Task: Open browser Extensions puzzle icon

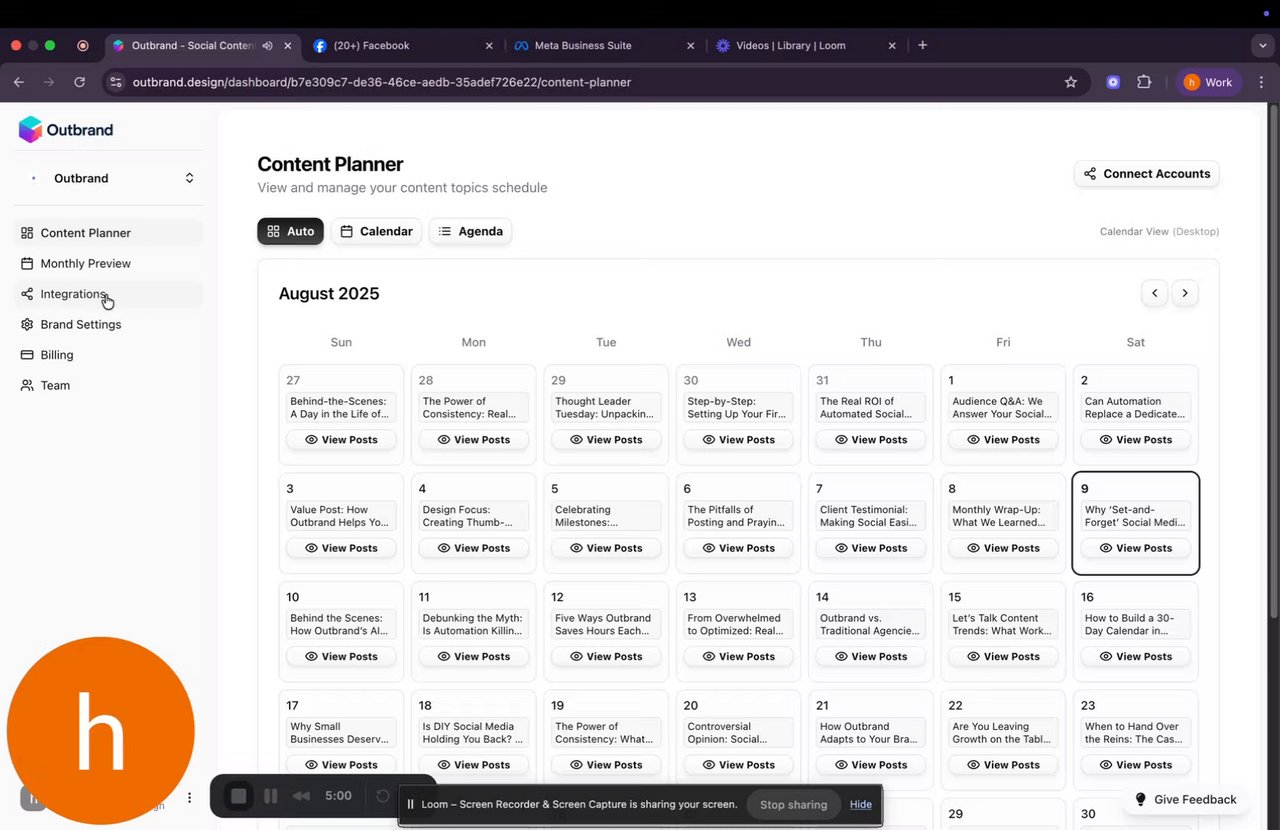Action: point(1144,82)
